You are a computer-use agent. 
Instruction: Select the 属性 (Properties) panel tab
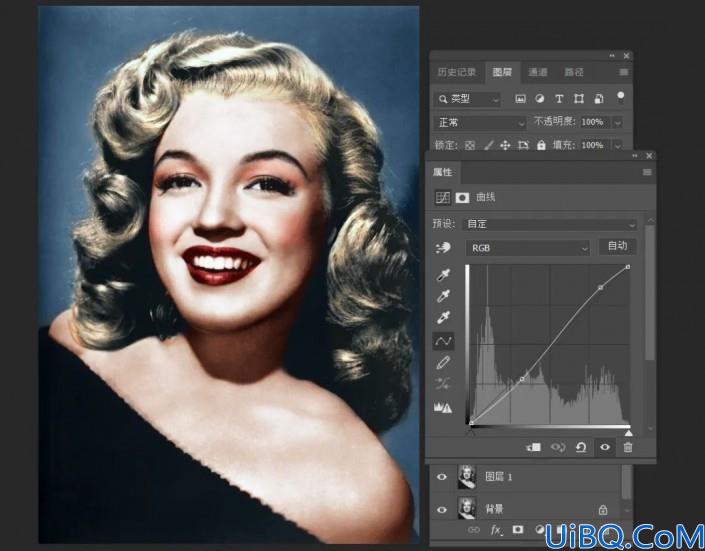pyautogui.click(x=442, y=172)
